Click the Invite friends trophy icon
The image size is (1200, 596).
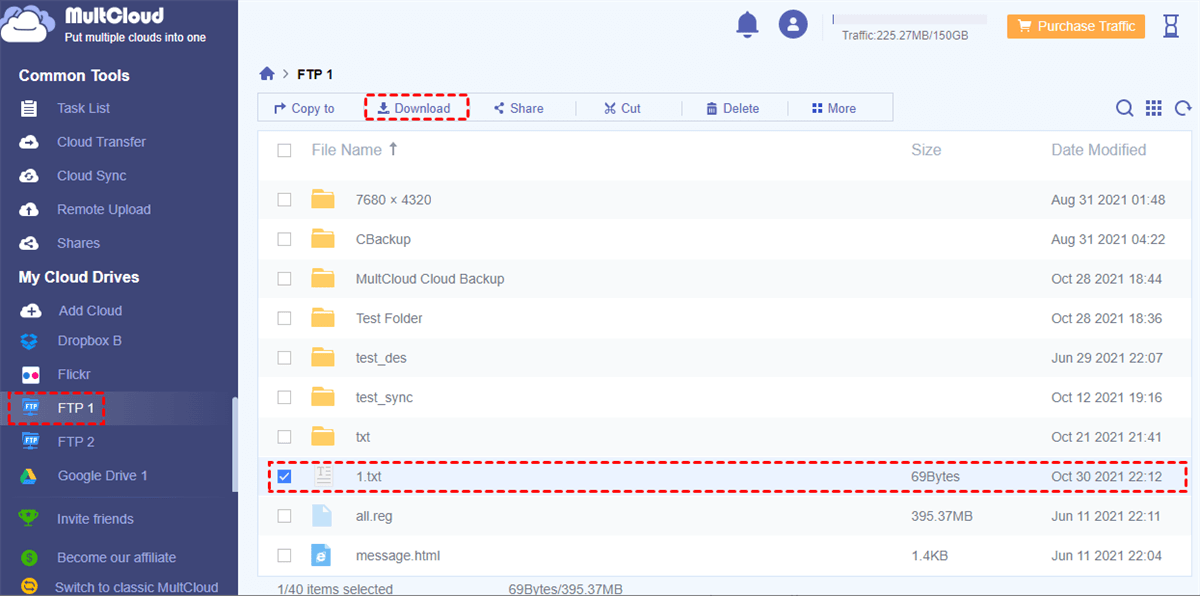tap(29, 518)
